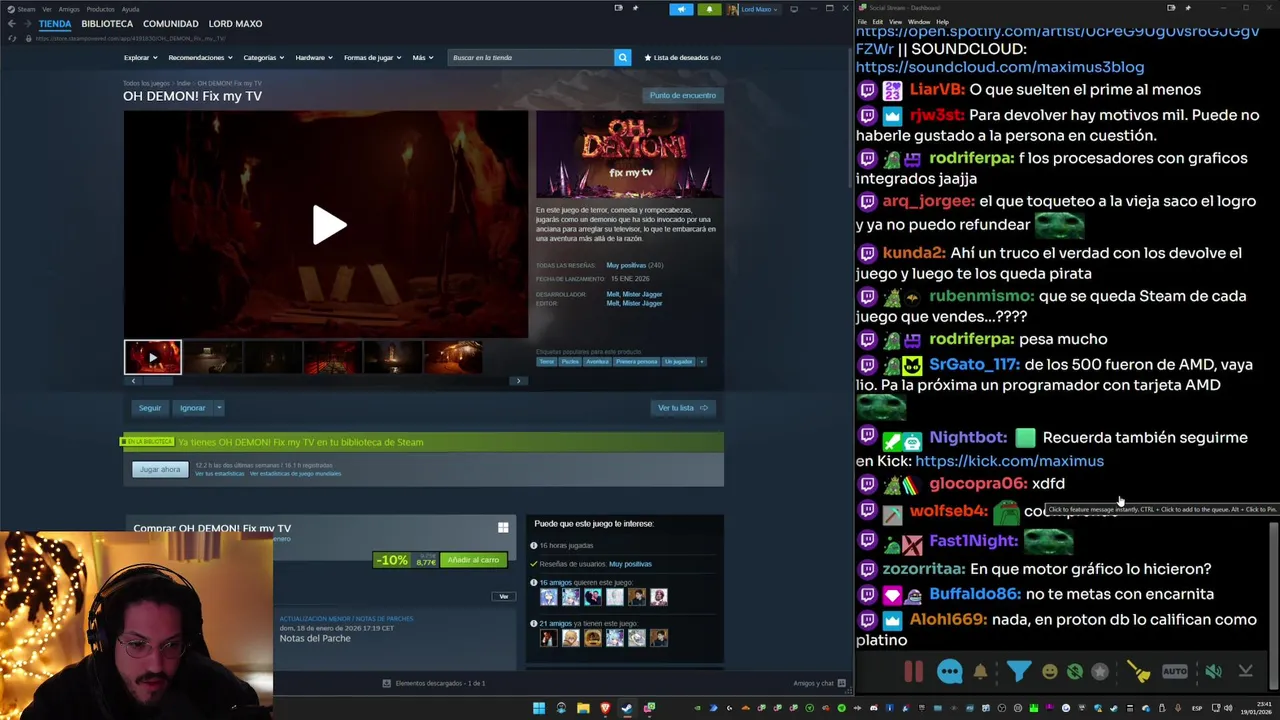Select the video thumbnail in the media strip
1280x720 pixels.
tap(153, 357)
